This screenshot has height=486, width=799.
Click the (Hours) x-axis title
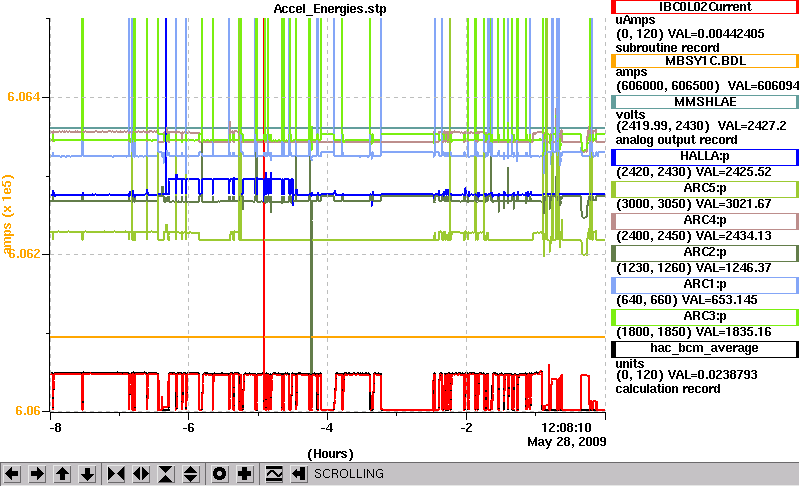point(330,453)
